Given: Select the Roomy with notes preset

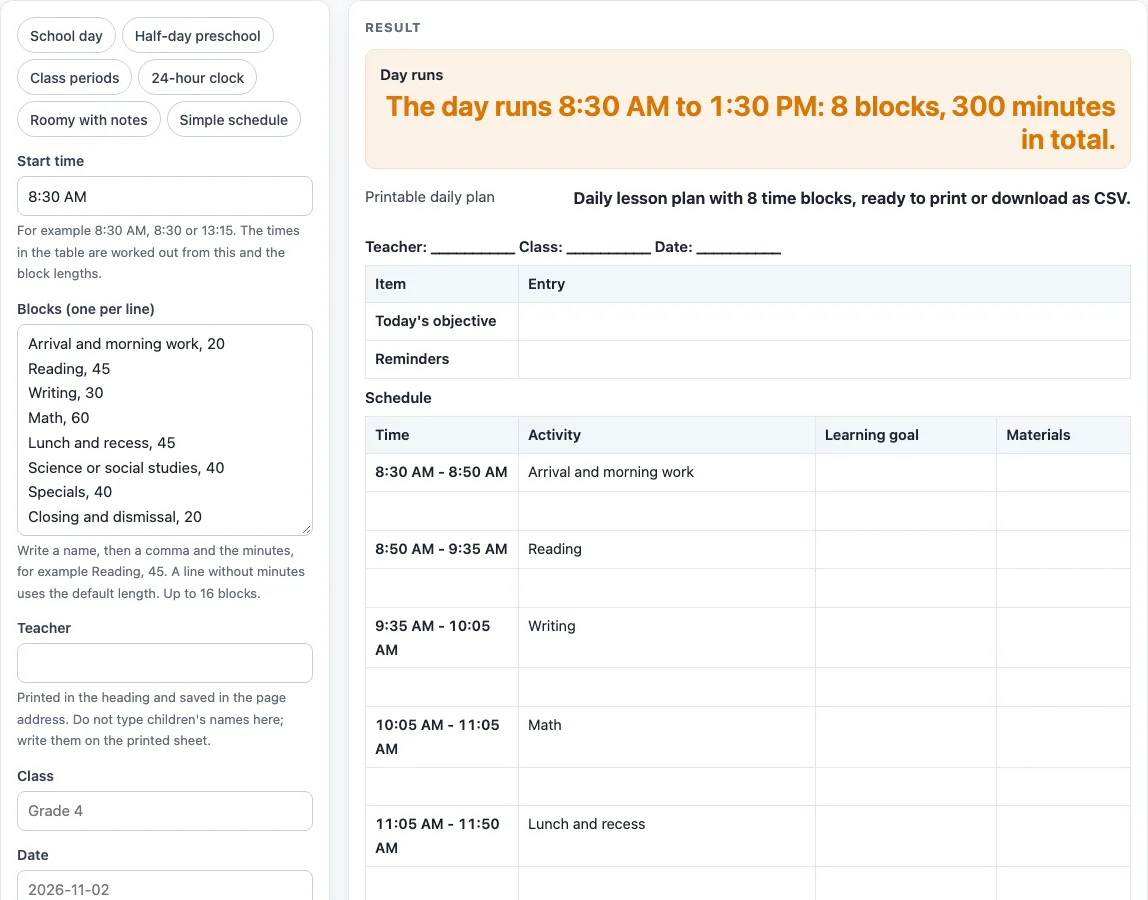Looking at the screenshot, I should tap(89, 119).
